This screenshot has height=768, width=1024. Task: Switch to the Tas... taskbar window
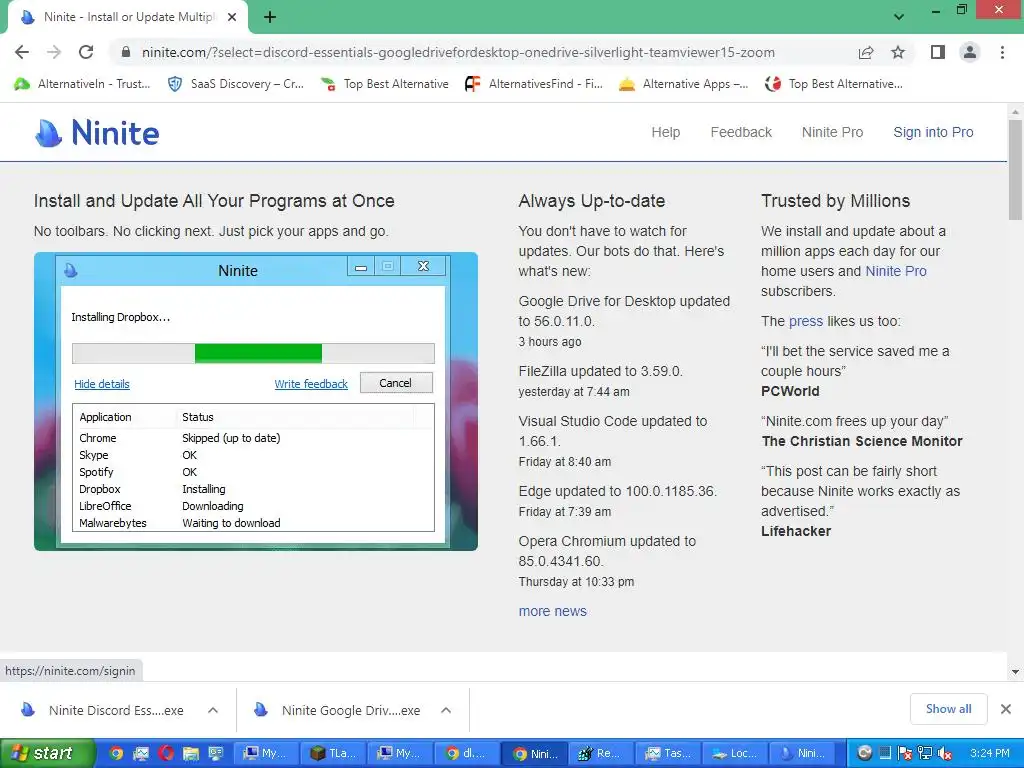[x=669, y=754]
